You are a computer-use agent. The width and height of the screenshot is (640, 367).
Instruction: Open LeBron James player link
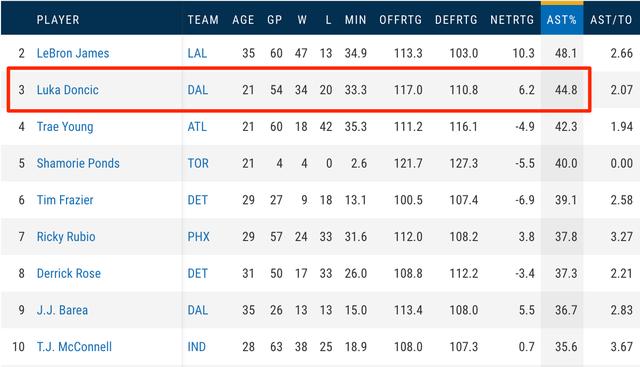pos(73,53)
